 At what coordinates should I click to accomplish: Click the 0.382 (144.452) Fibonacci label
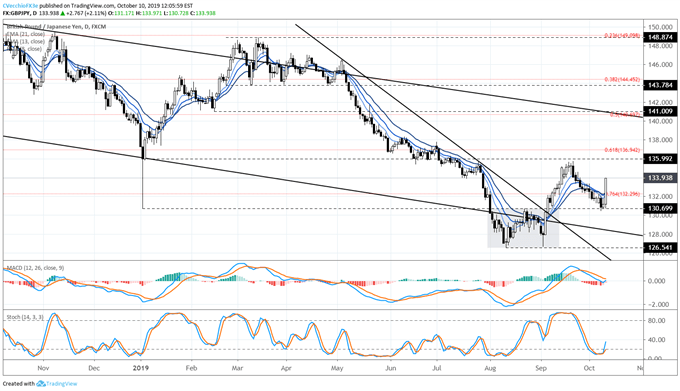622,79
